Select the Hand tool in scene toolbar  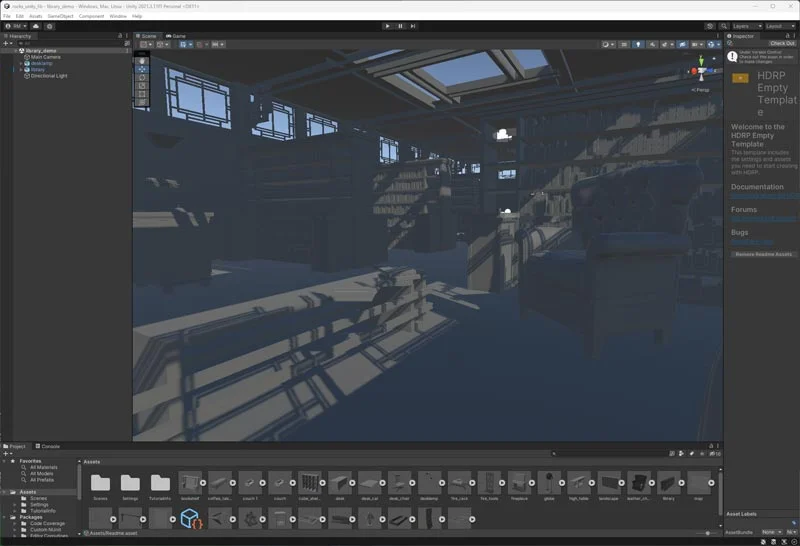(142, 60)
